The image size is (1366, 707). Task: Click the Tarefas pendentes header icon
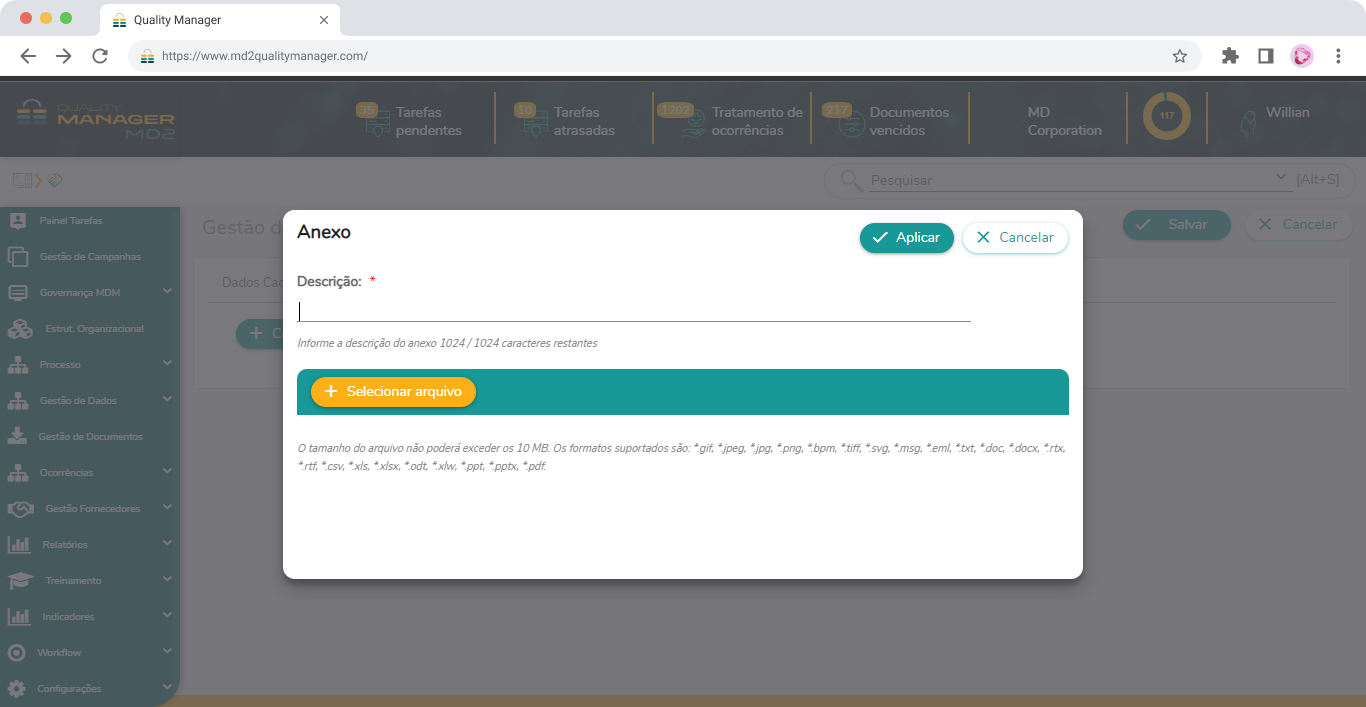[x=374, y=121]
